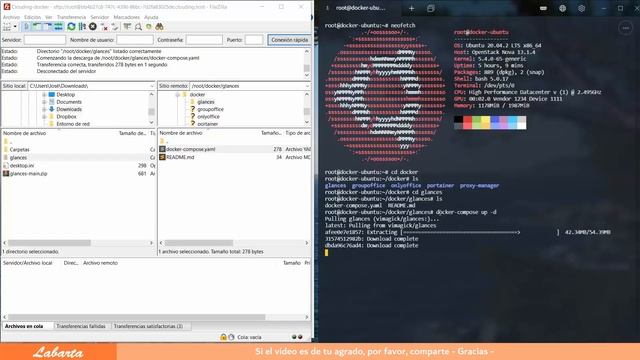Collapse the docker remote tree node

[178, 95]
